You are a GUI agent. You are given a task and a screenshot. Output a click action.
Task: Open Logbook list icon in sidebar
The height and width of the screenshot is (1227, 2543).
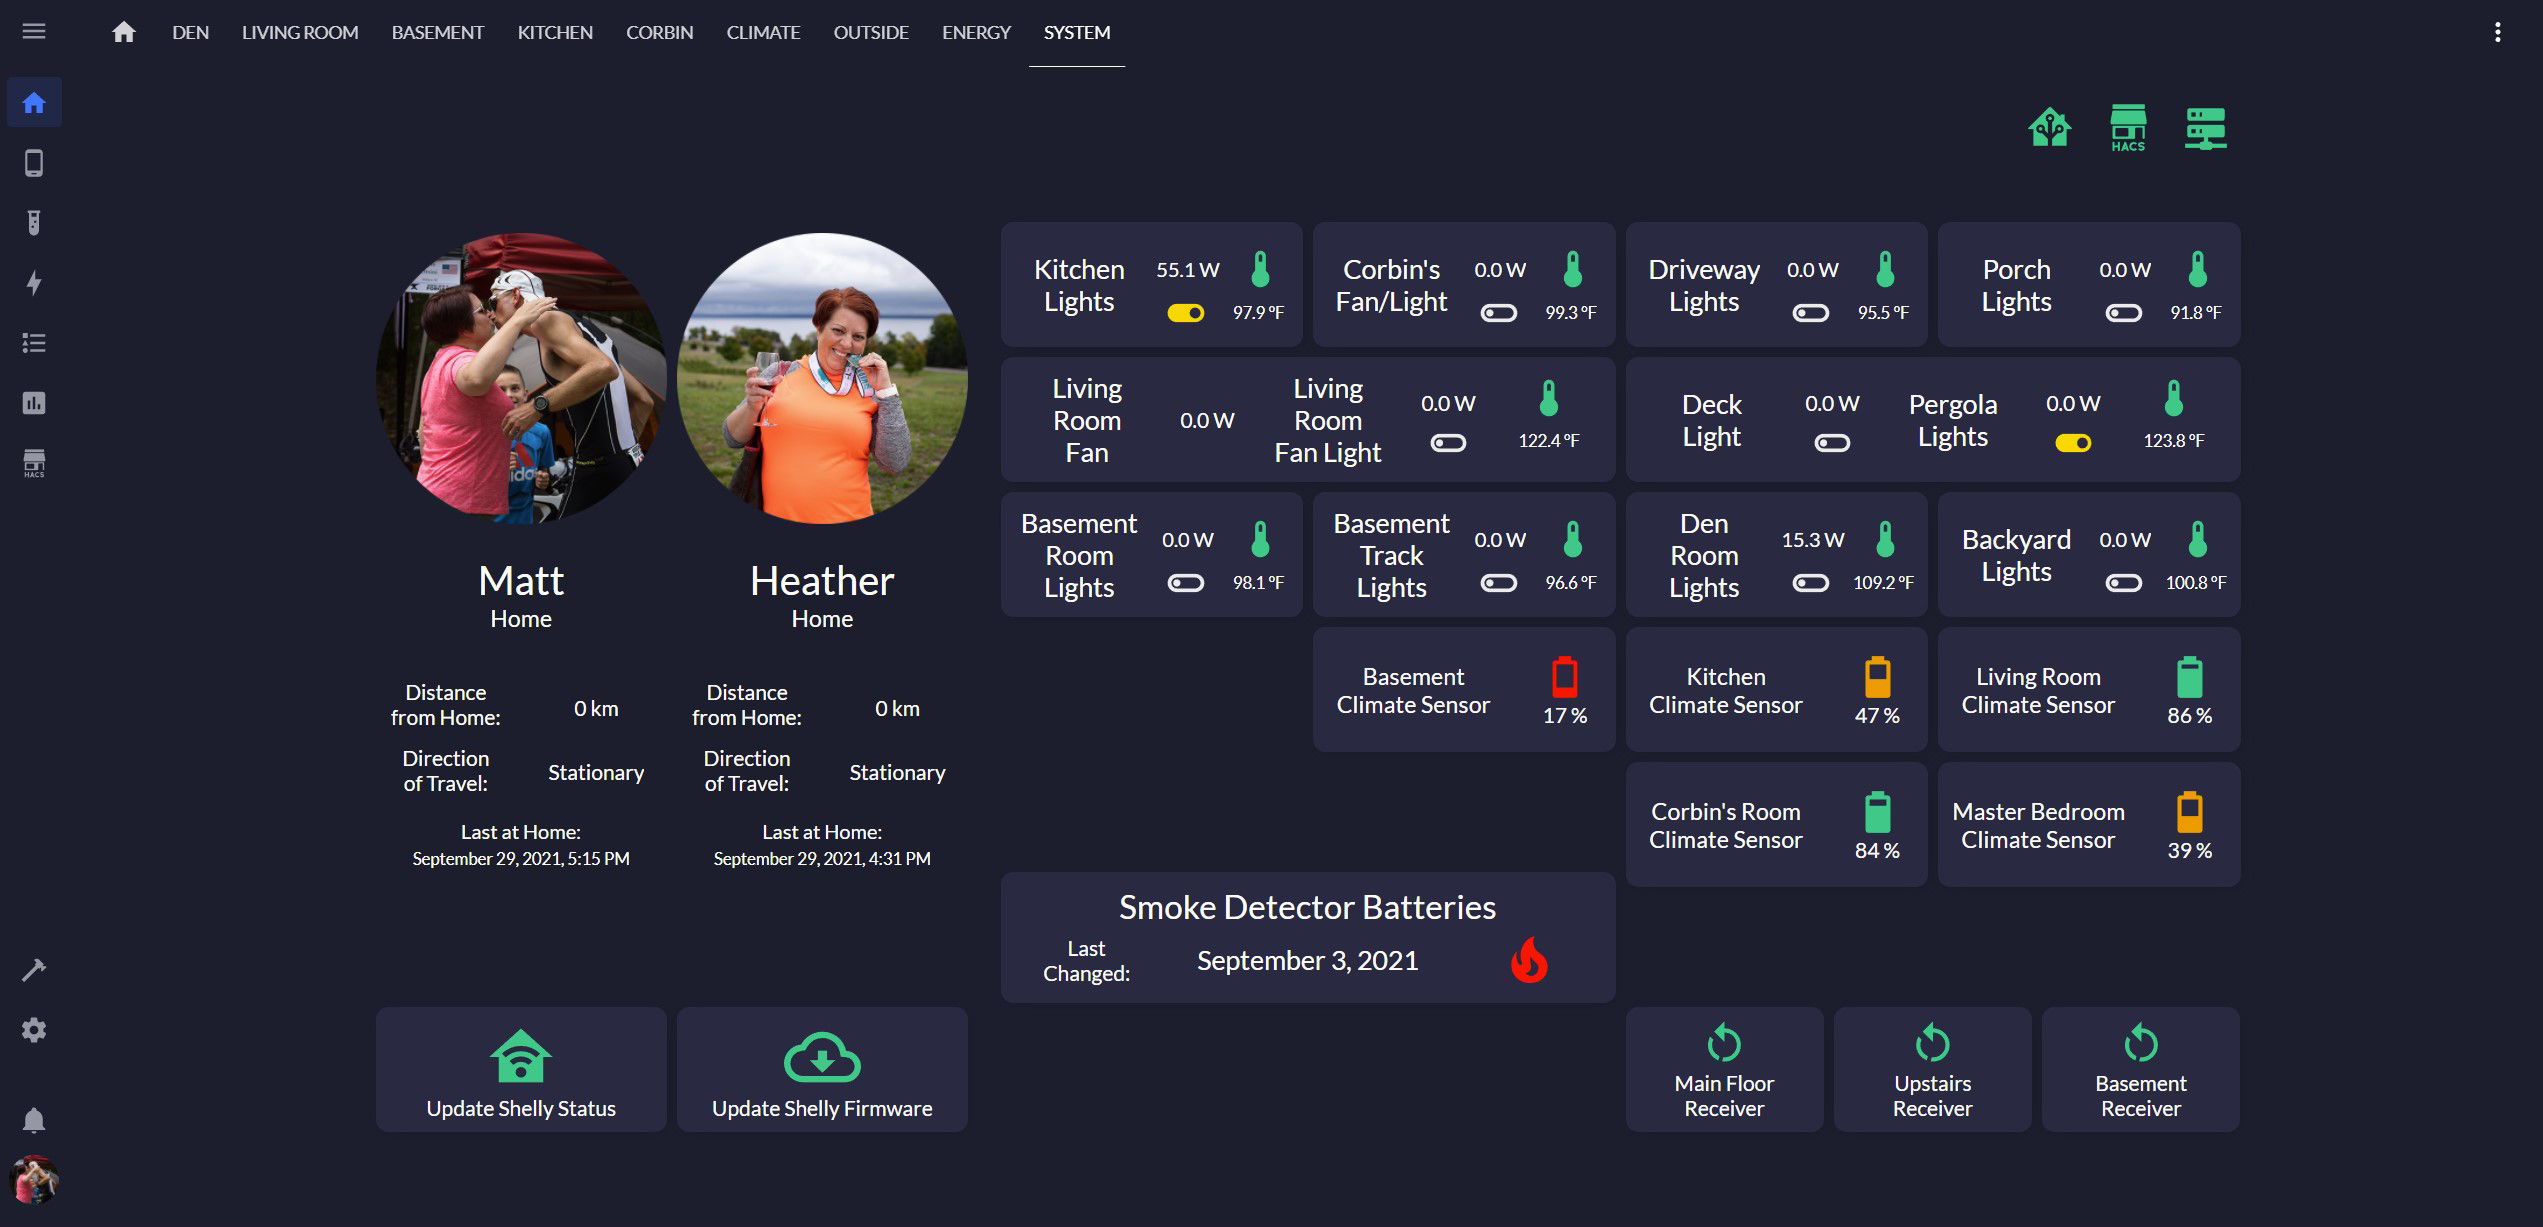pos(34,343)
